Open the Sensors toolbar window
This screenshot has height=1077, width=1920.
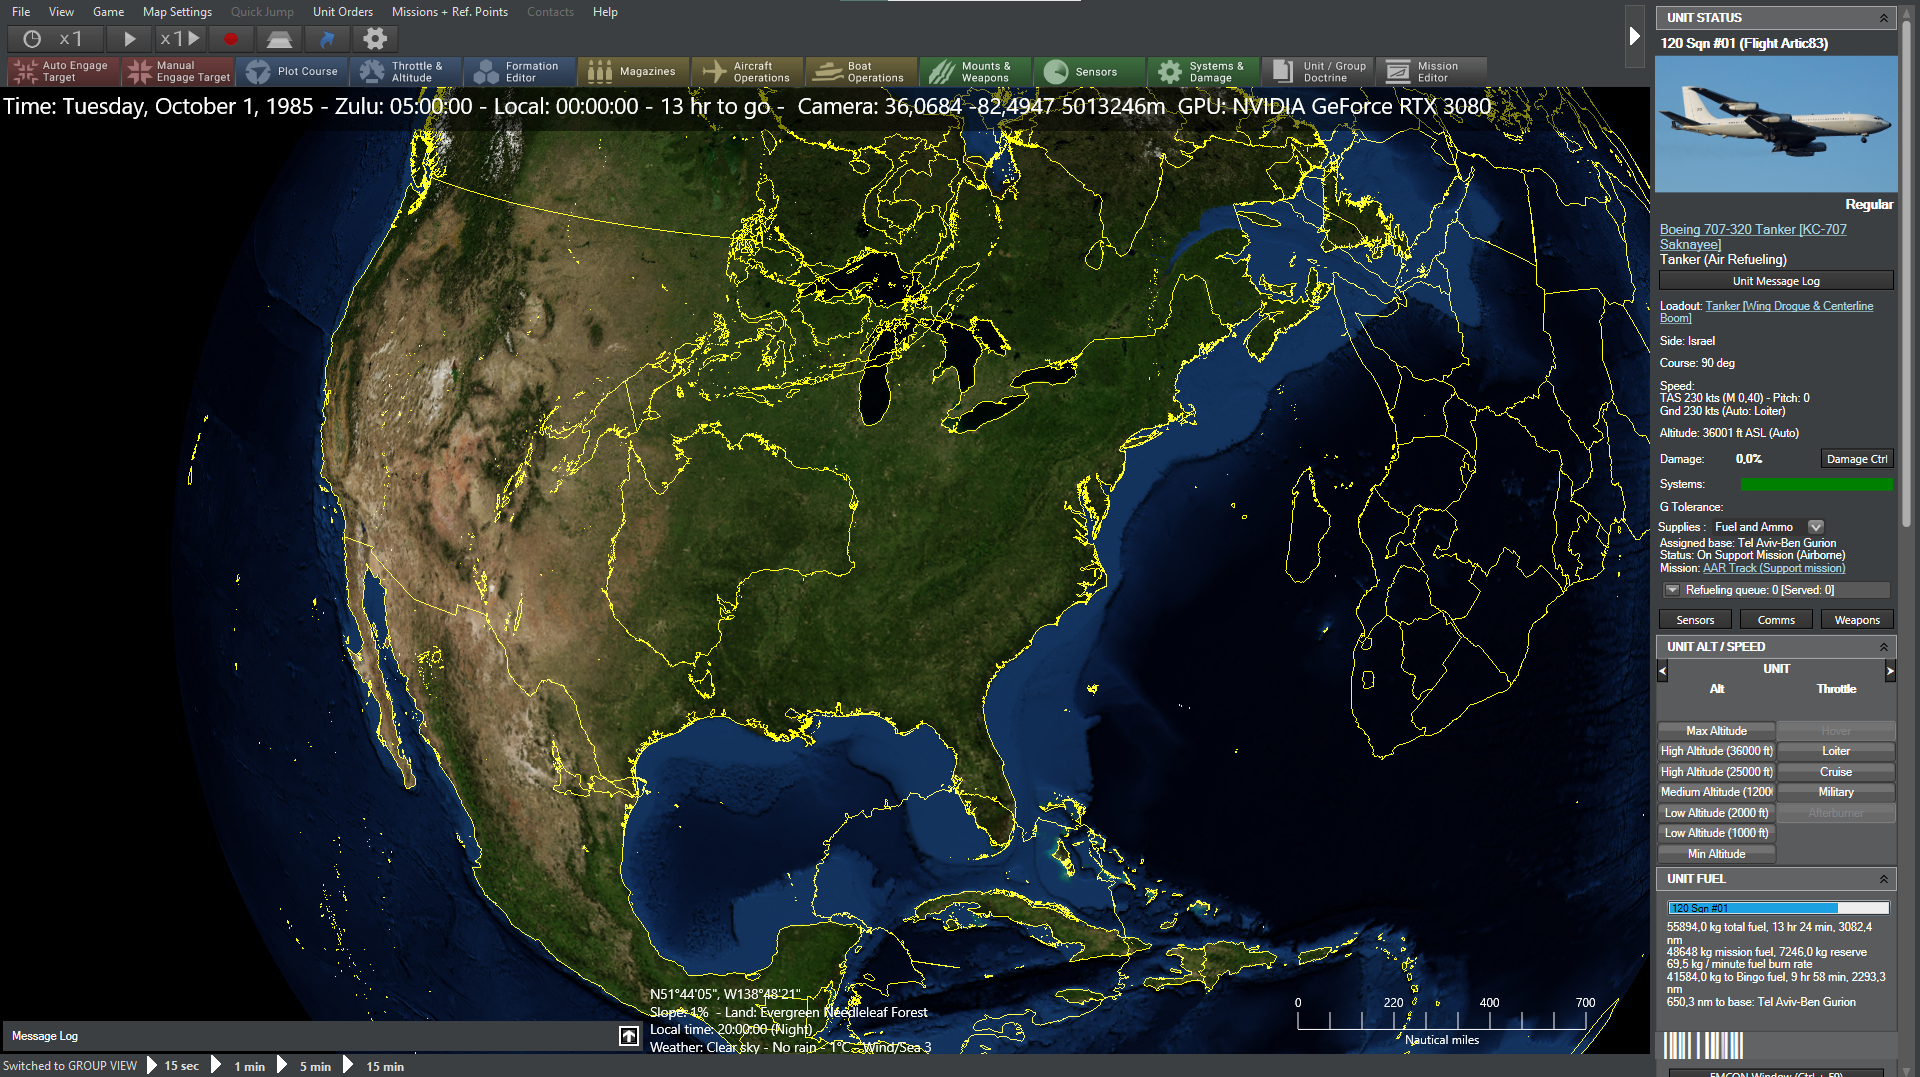click(1090, 72)
